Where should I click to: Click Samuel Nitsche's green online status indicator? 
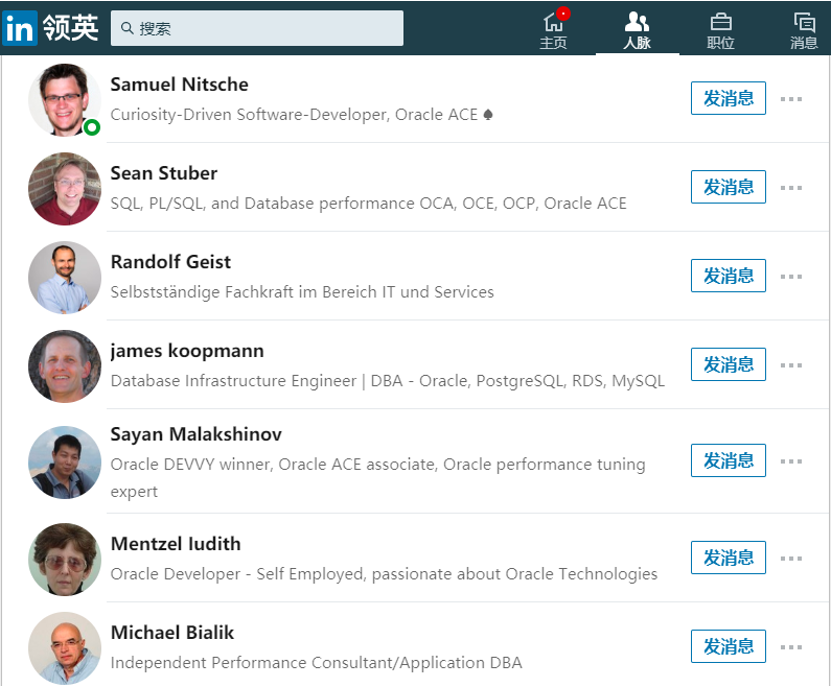[92, 128]
